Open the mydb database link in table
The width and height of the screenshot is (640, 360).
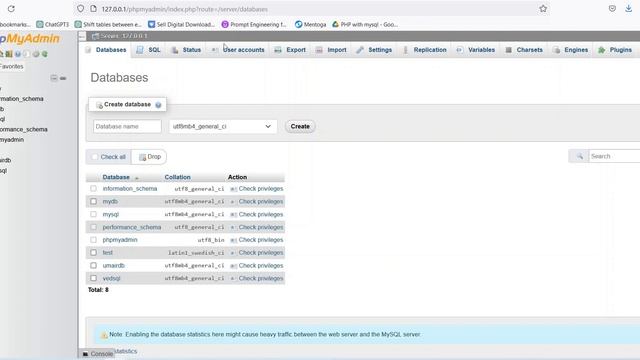110,202
